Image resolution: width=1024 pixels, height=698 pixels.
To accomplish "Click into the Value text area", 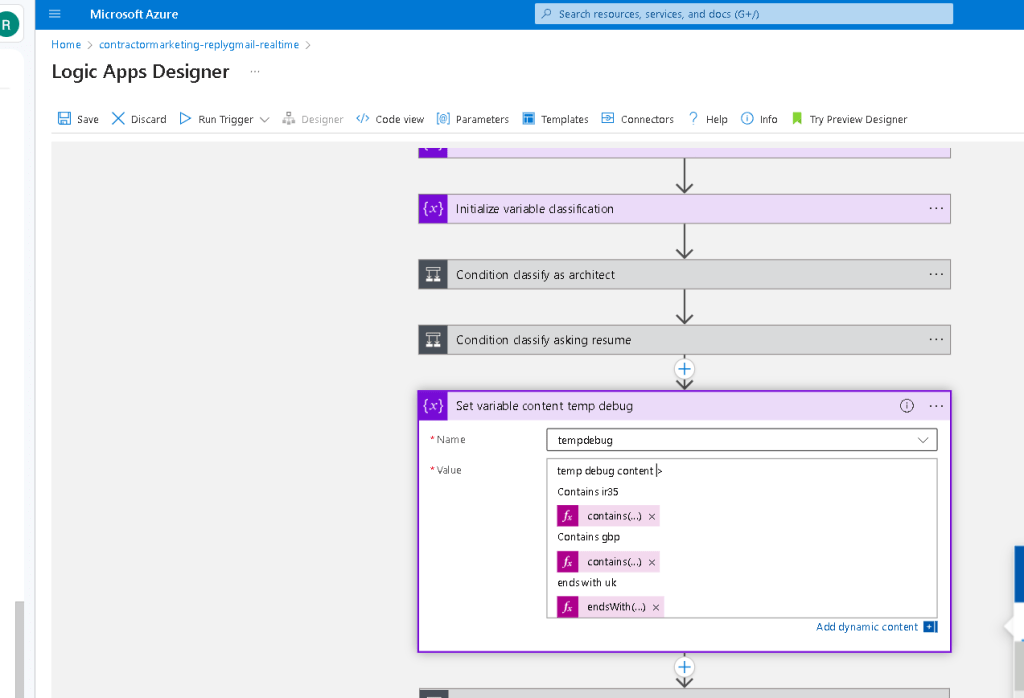I will coord(742,538).
